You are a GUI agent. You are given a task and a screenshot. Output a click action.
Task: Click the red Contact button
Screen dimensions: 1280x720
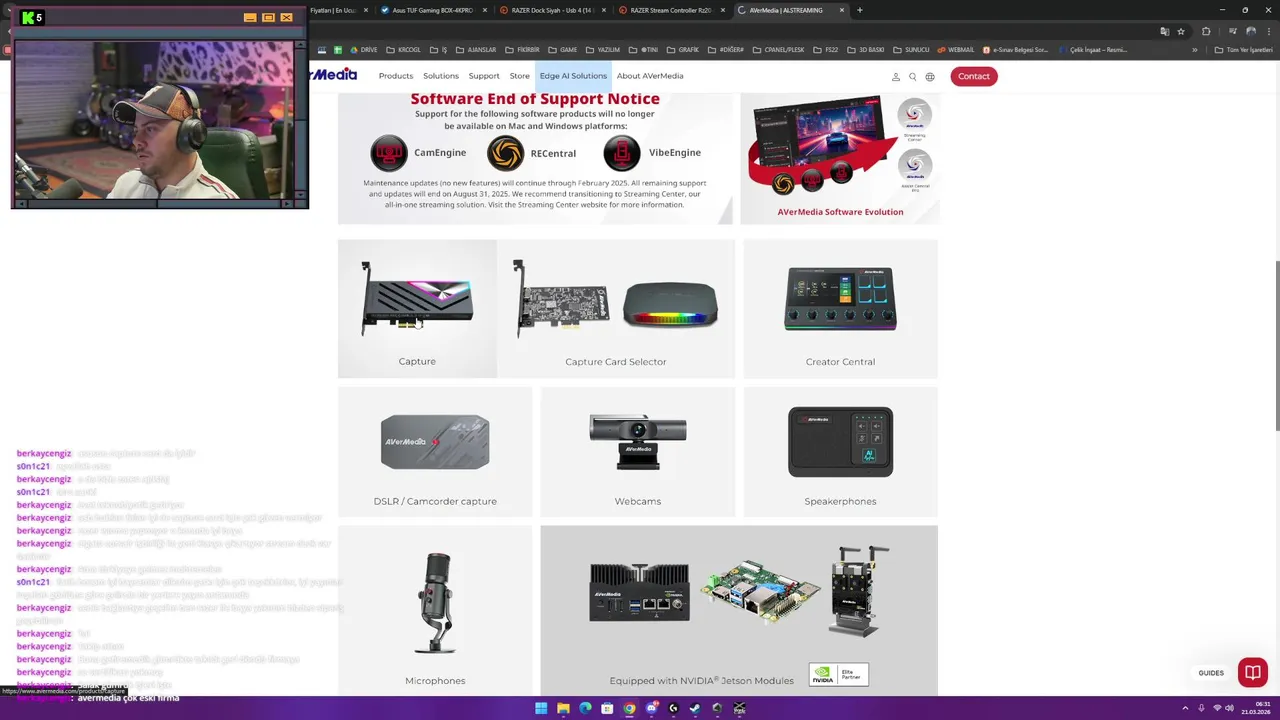(x=974, y=76)
